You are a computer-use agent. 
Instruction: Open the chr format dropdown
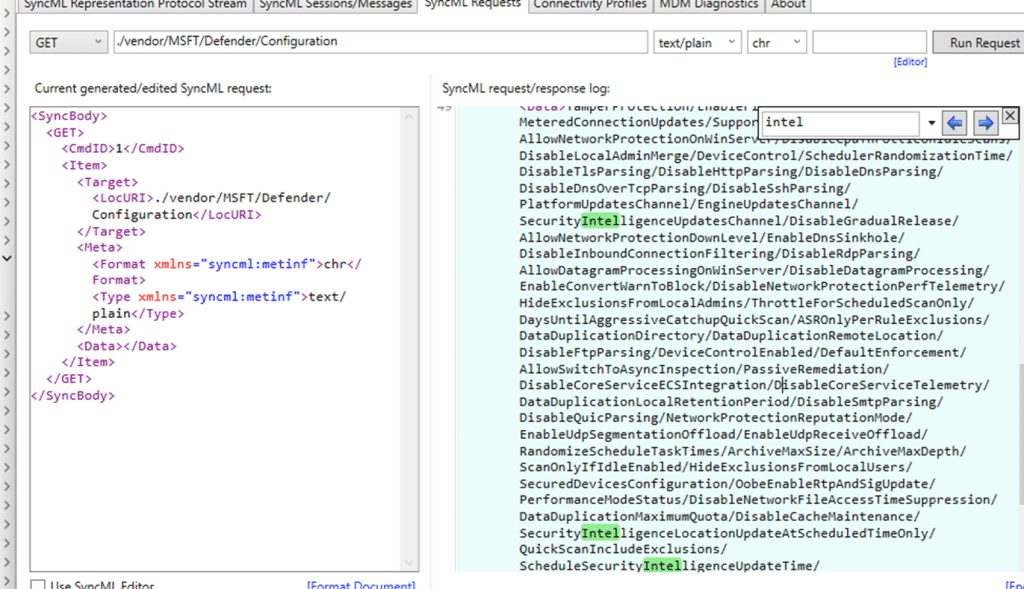(776, 42)
